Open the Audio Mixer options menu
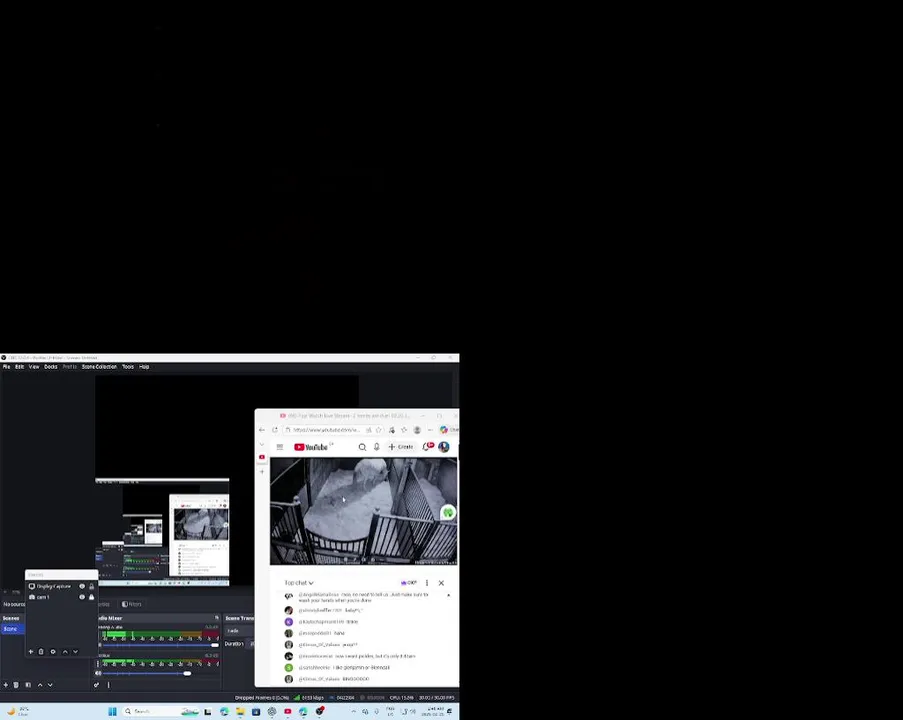 coord(108,685)
